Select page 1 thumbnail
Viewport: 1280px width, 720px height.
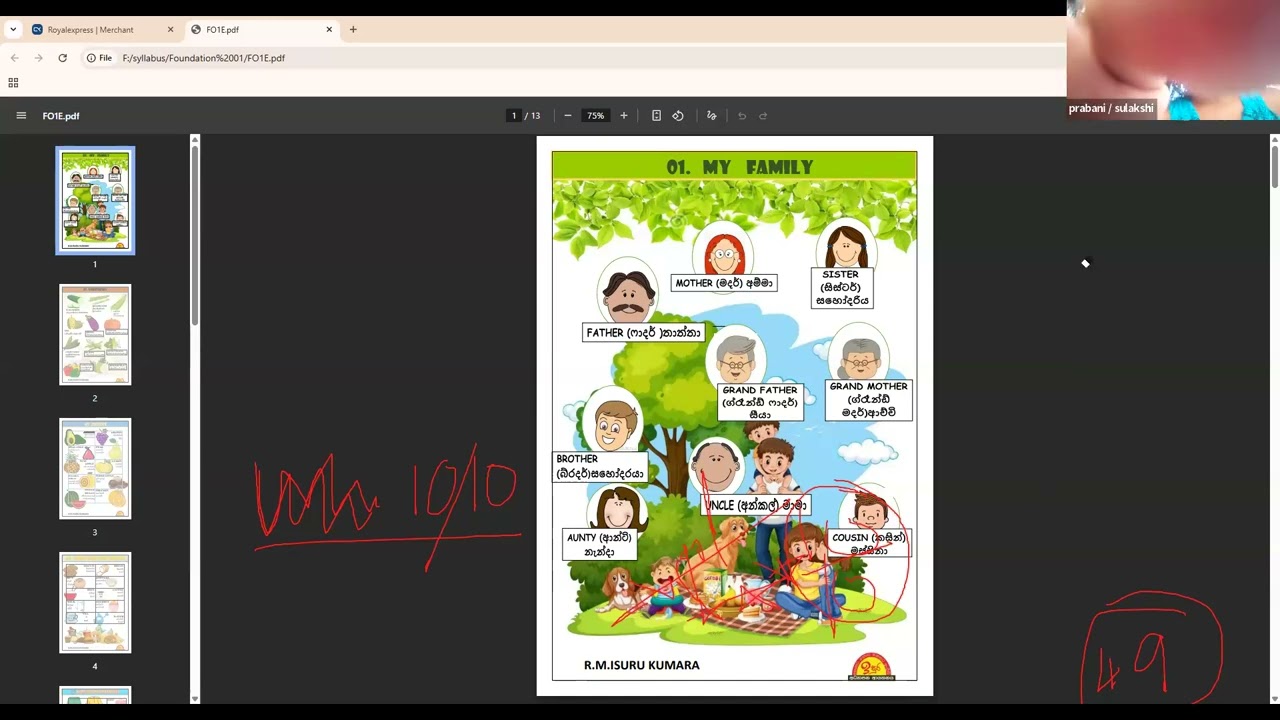click(95, 201)
